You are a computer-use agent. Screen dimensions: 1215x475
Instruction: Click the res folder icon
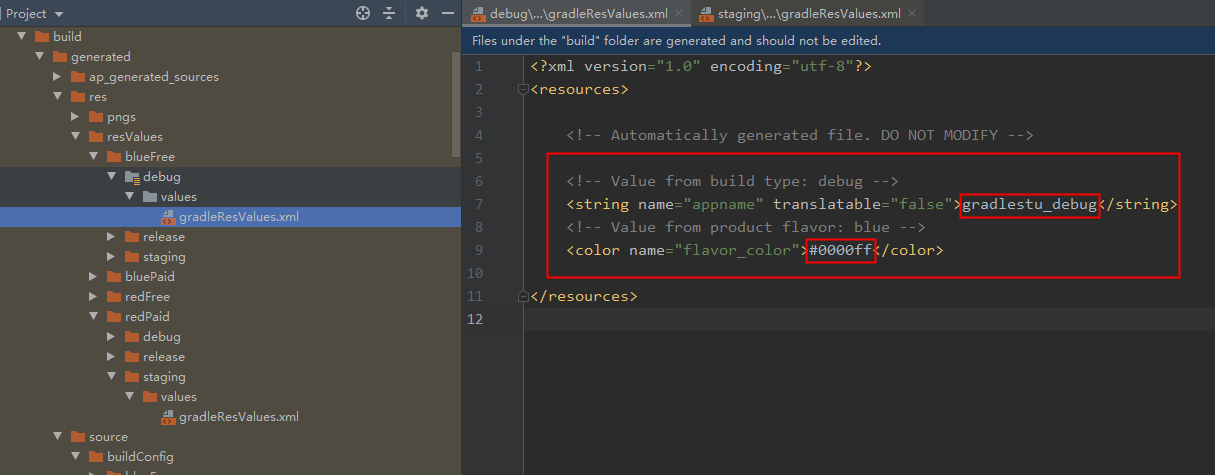pyautogui.click(x=78, y=97)
